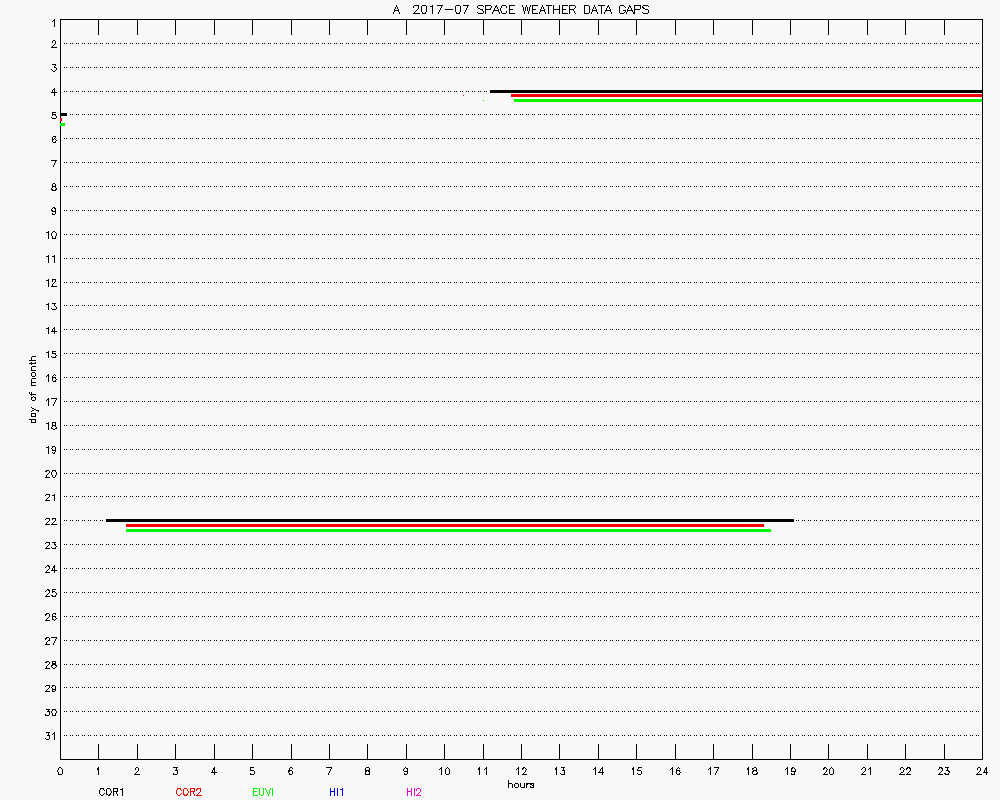This screenshot has height=800, width=1000.
Task: Click the day 31 label on y-axis
Action: (x=52, y=736)
